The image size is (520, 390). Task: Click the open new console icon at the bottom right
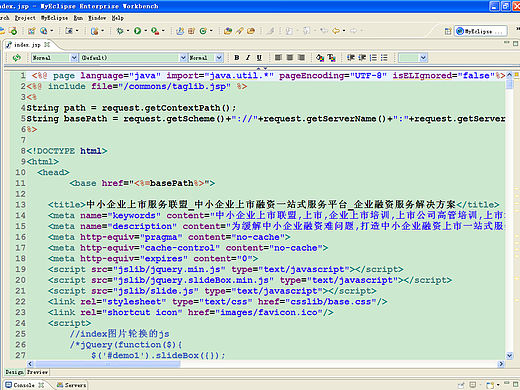(490, 385)
